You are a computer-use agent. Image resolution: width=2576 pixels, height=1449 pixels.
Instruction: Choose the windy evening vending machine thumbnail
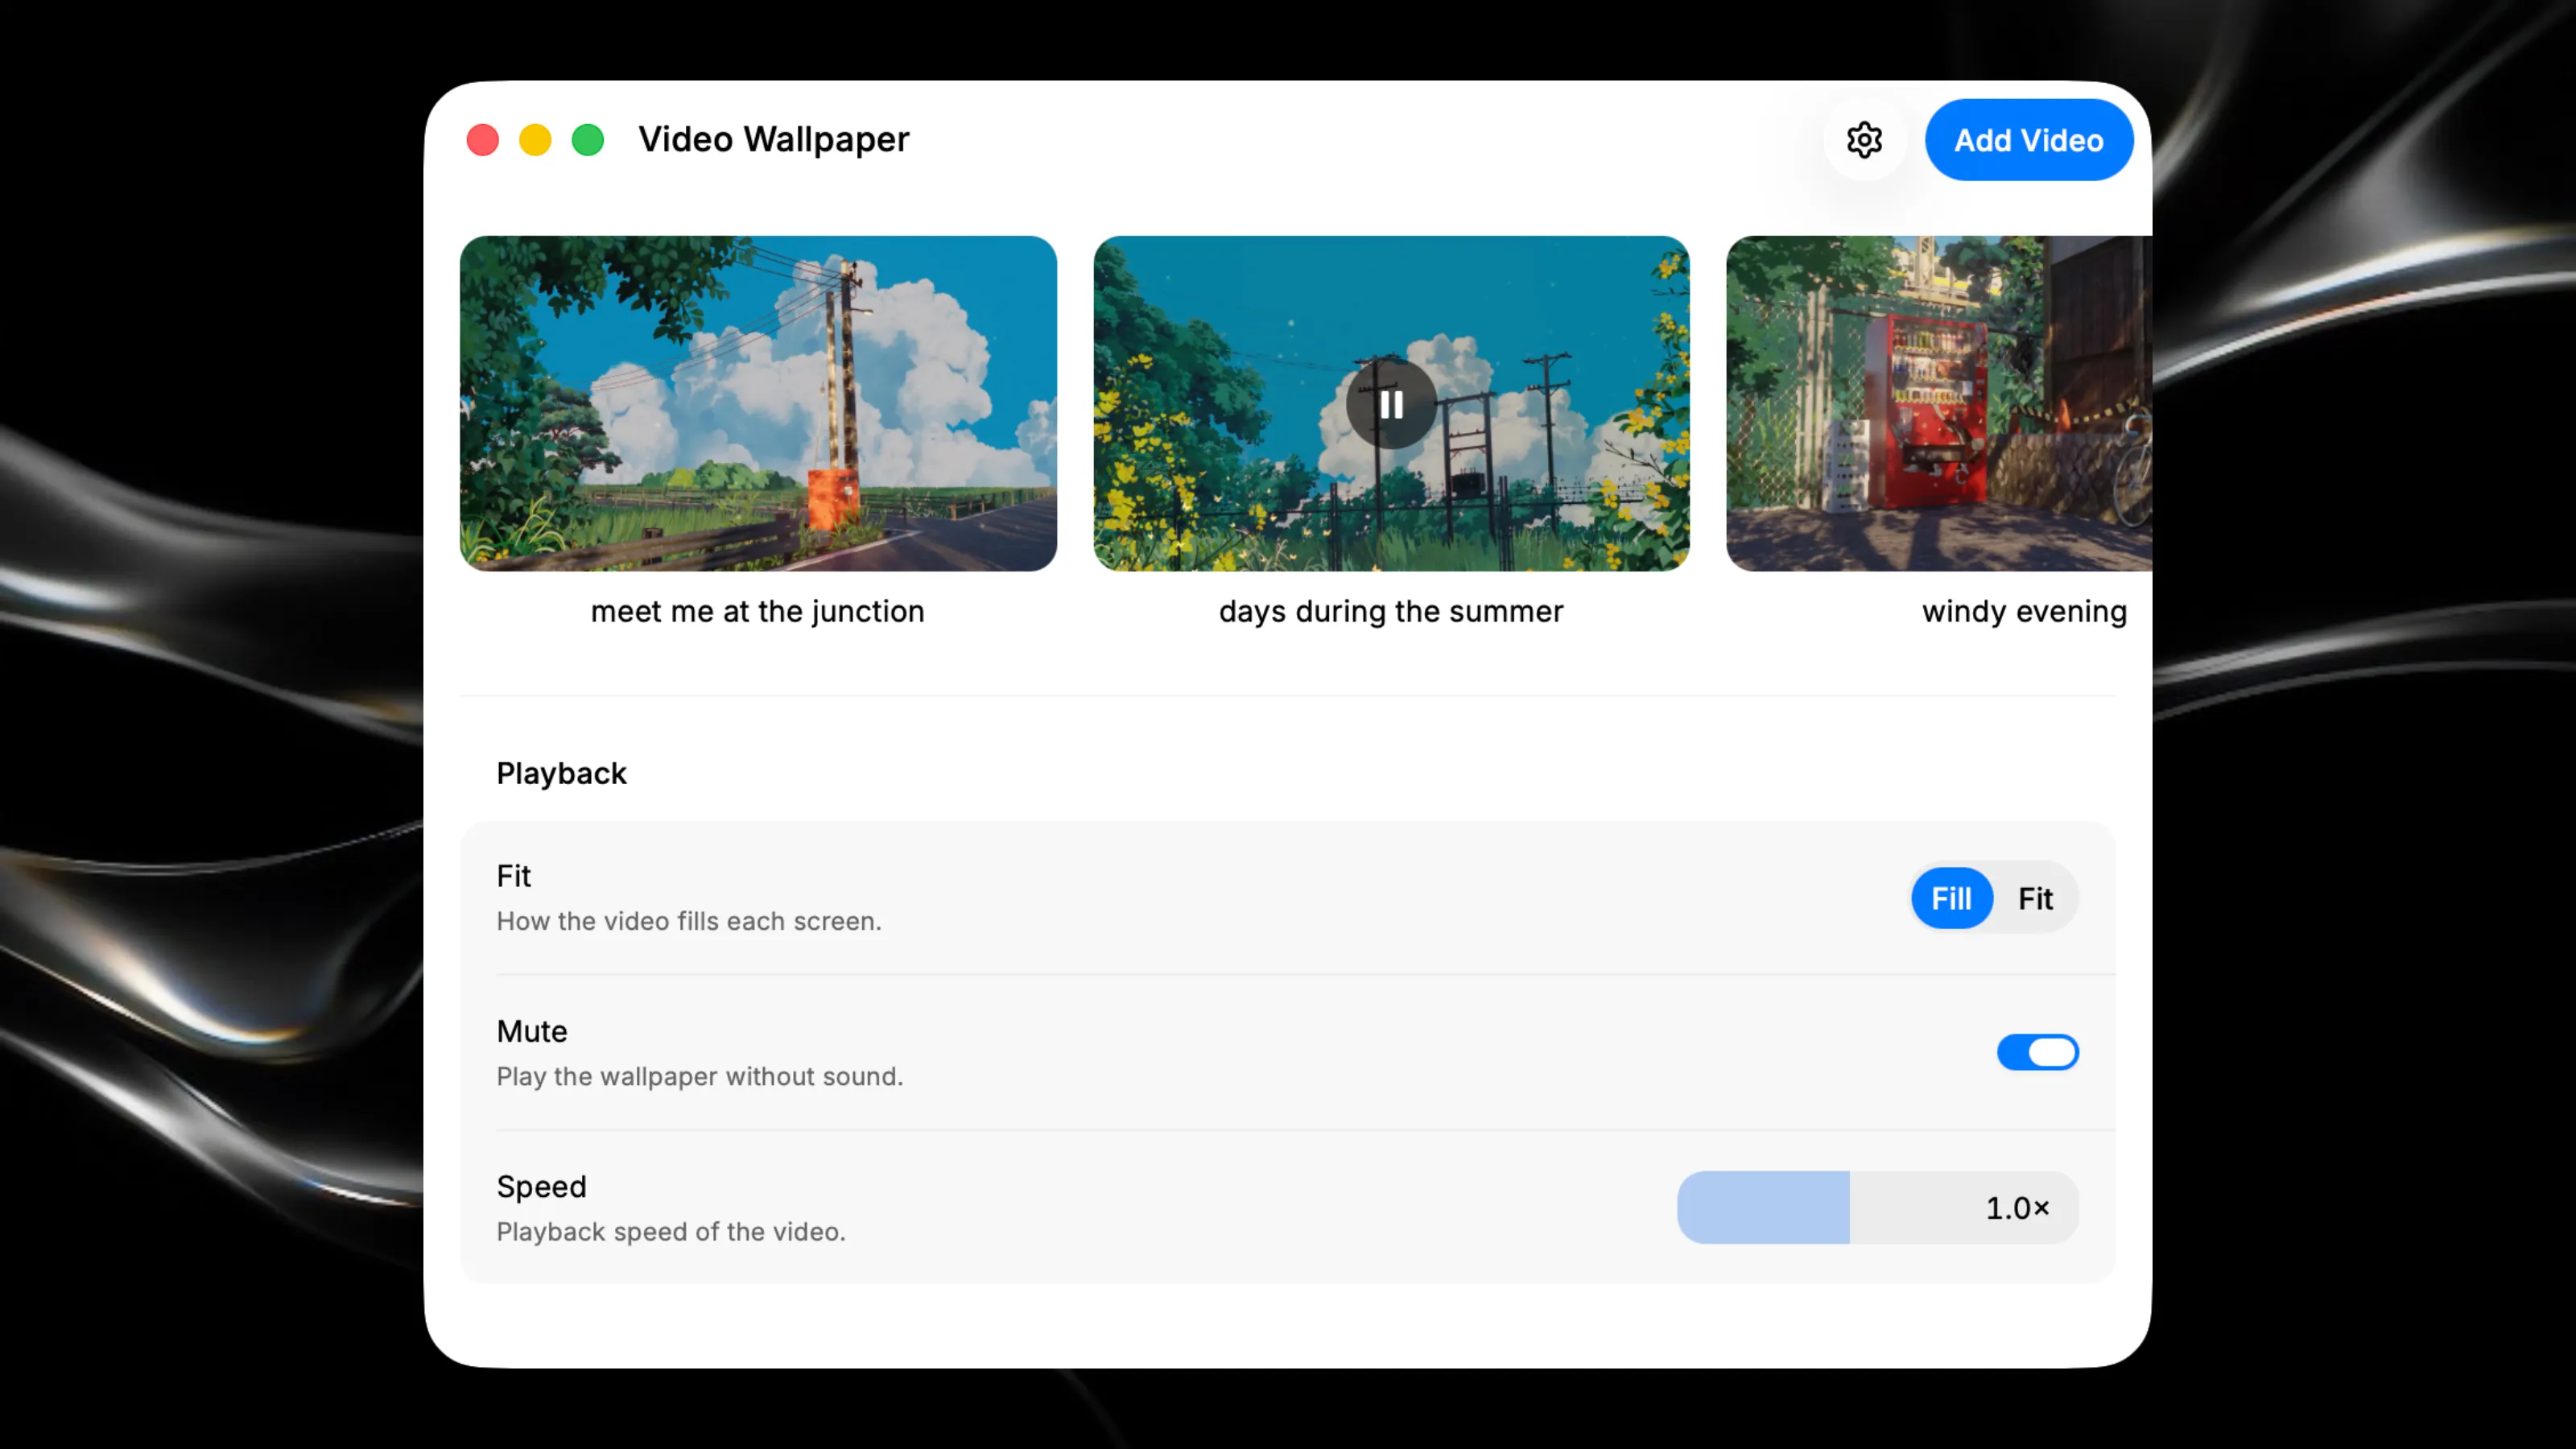[1939, 403]
